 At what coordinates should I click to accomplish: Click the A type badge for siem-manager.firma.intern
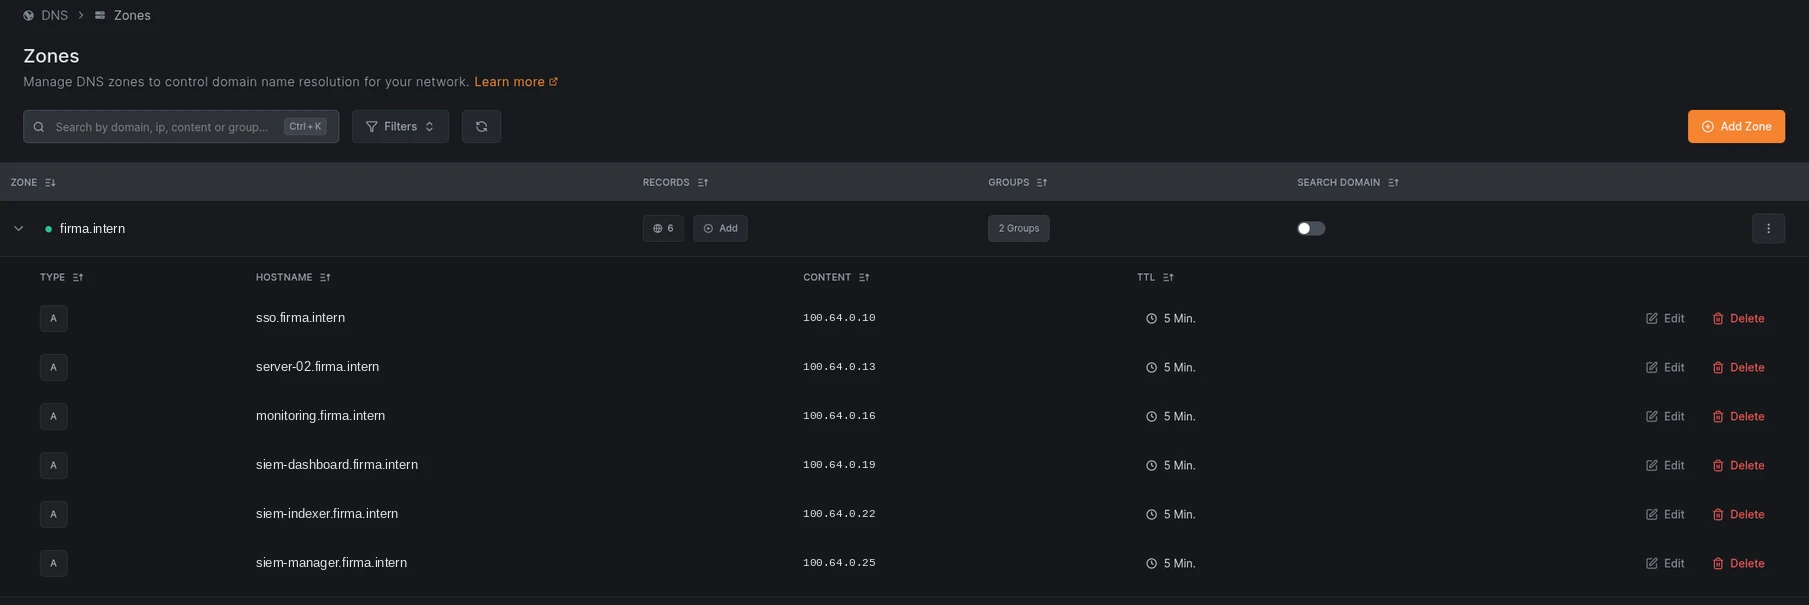pyautogui.click(x=54, y=563)
